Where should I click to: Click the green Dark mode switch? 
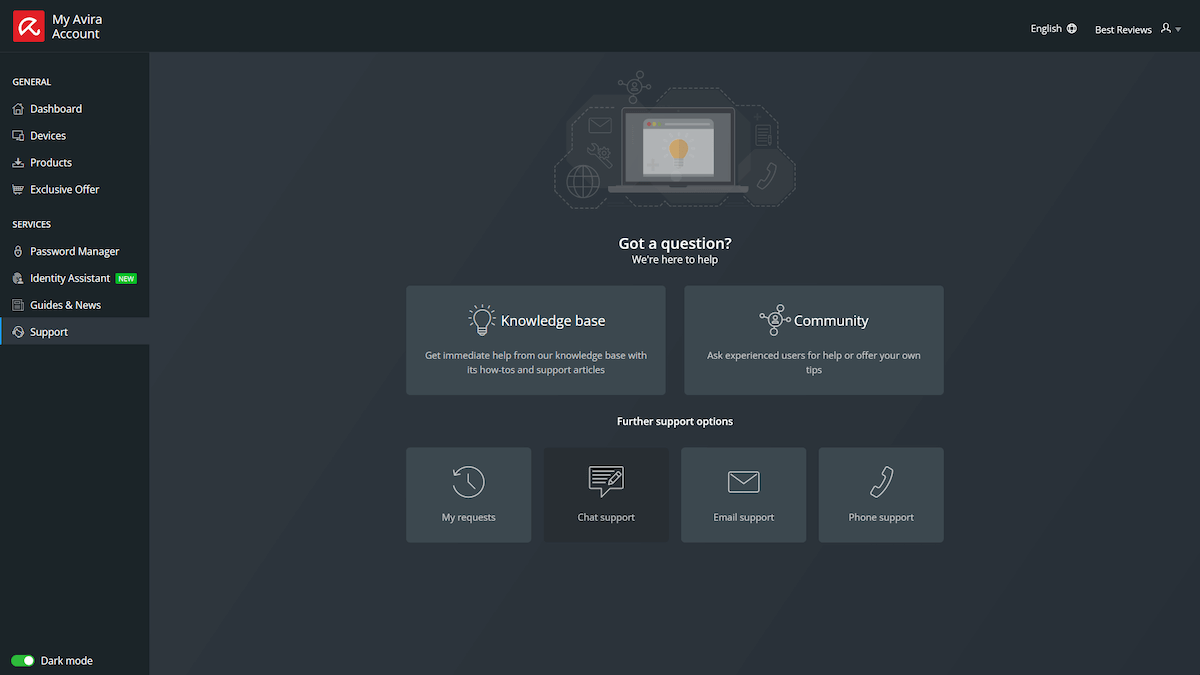pos(21,660)
